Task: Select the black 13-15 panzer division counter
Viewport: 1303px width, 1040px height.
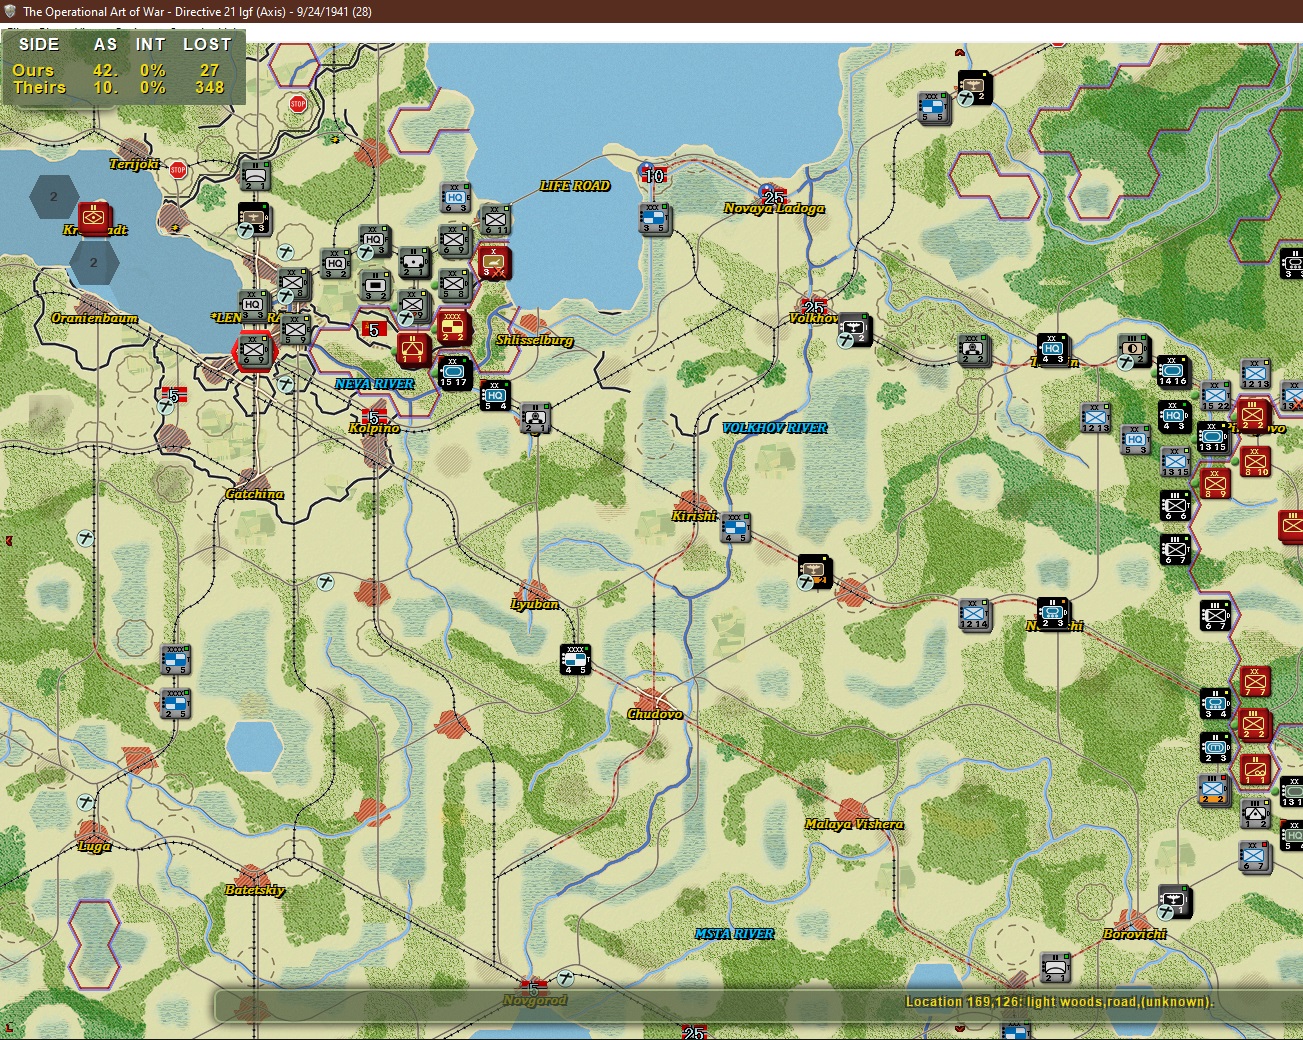Action: point(1213,437)
